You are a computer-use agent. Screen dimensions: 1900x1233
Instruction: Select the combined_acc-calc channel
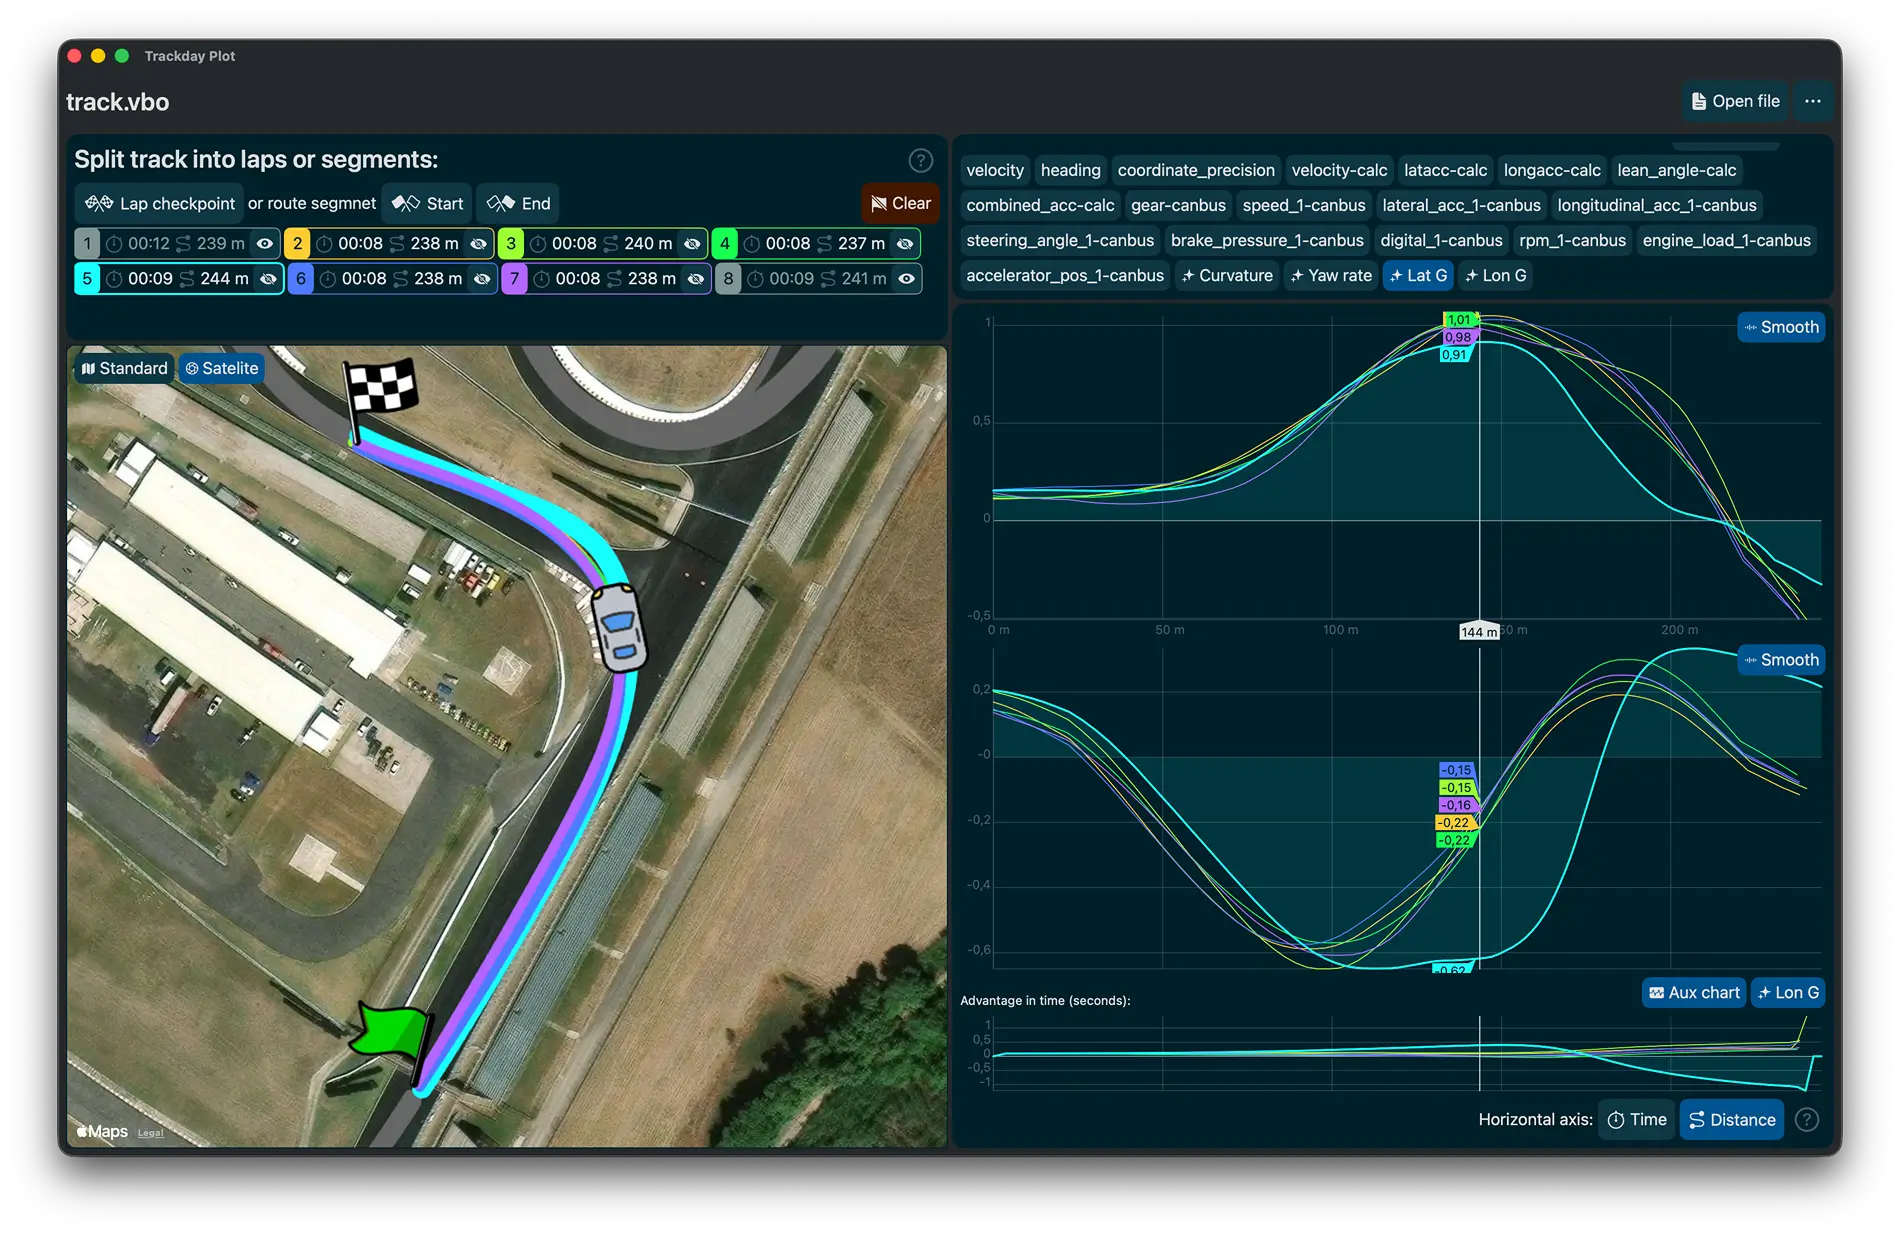pyautogui.click(x=1040, y=205)
